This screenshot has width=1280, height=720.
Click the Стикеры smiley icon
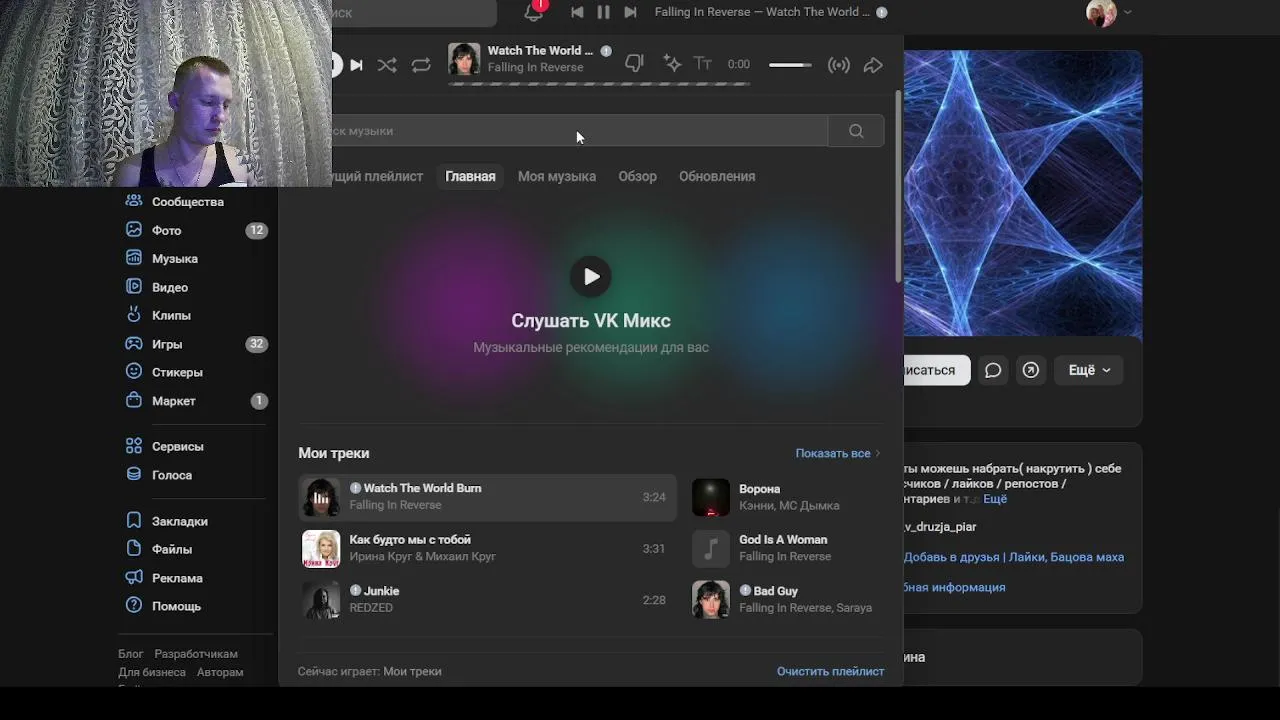click(134, 371)
